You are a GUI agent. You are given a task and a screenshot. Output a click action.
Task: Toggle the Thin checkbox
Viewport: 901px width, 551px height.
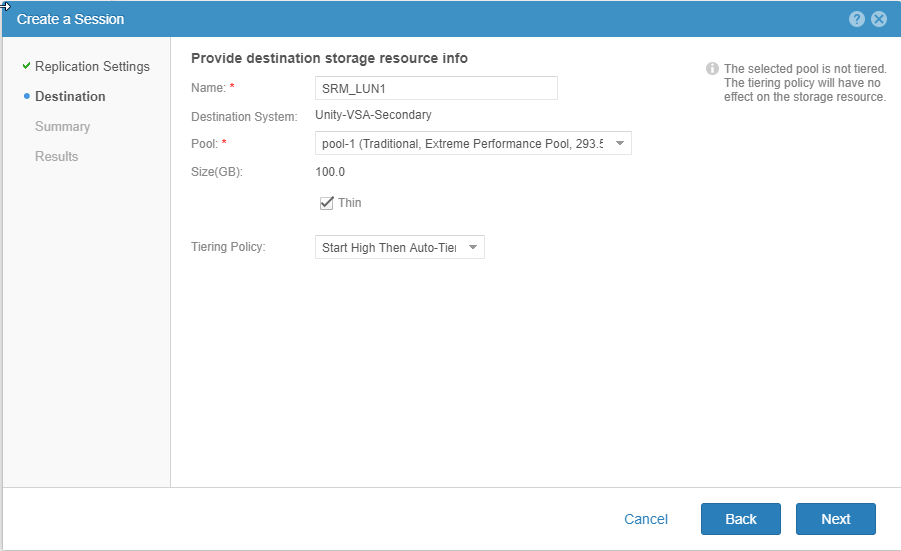click(326, 203)
